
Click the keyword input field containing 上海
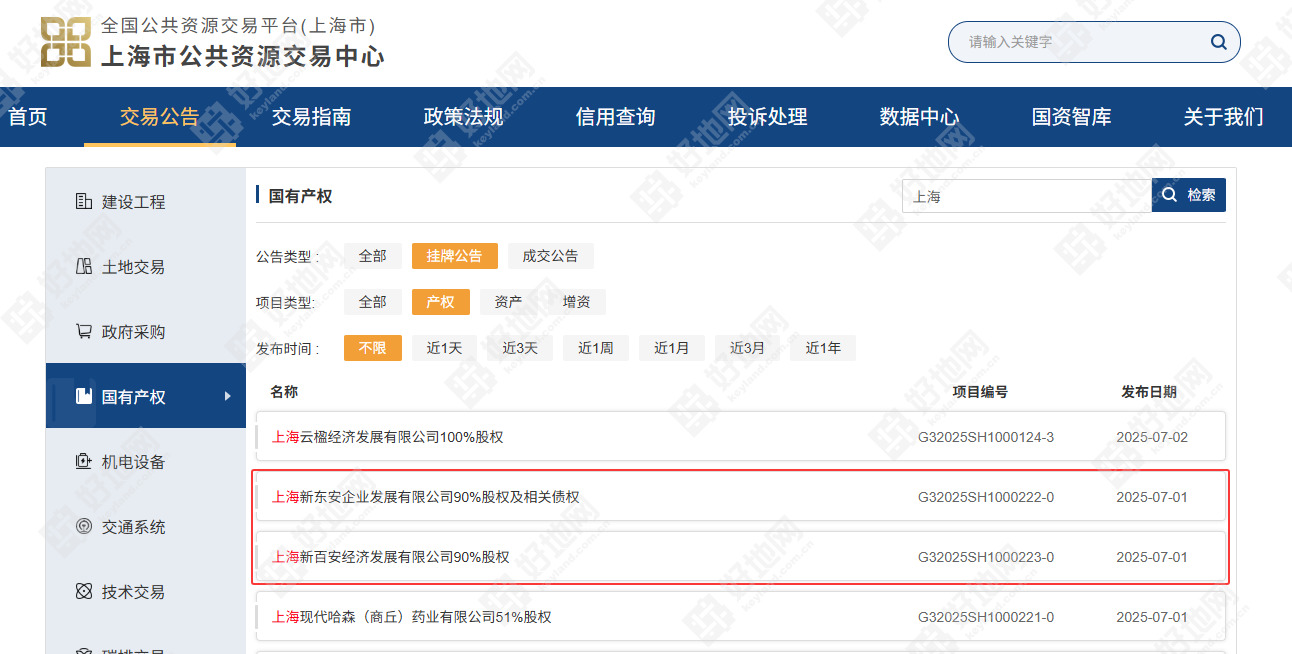point(1027,196)
